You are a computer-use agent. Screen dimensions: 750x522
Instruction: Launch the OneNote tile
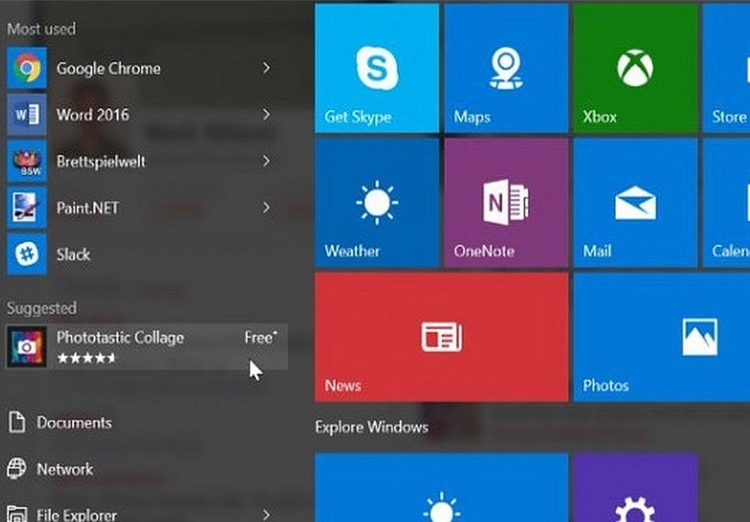coord(506,203)
